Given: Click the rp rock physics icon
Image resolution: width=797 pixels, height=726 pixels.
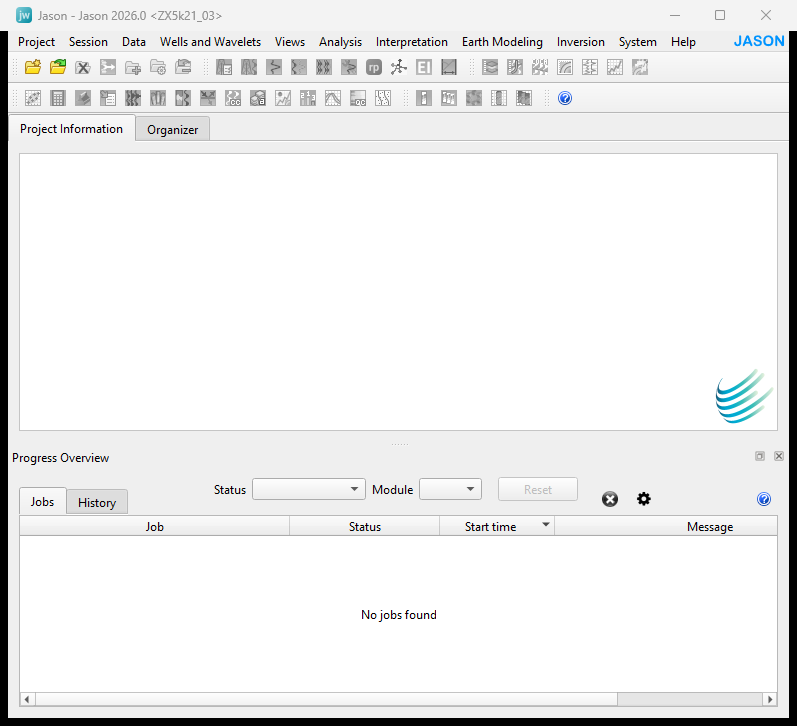Looking at the screenshot, I should (374, 67).
